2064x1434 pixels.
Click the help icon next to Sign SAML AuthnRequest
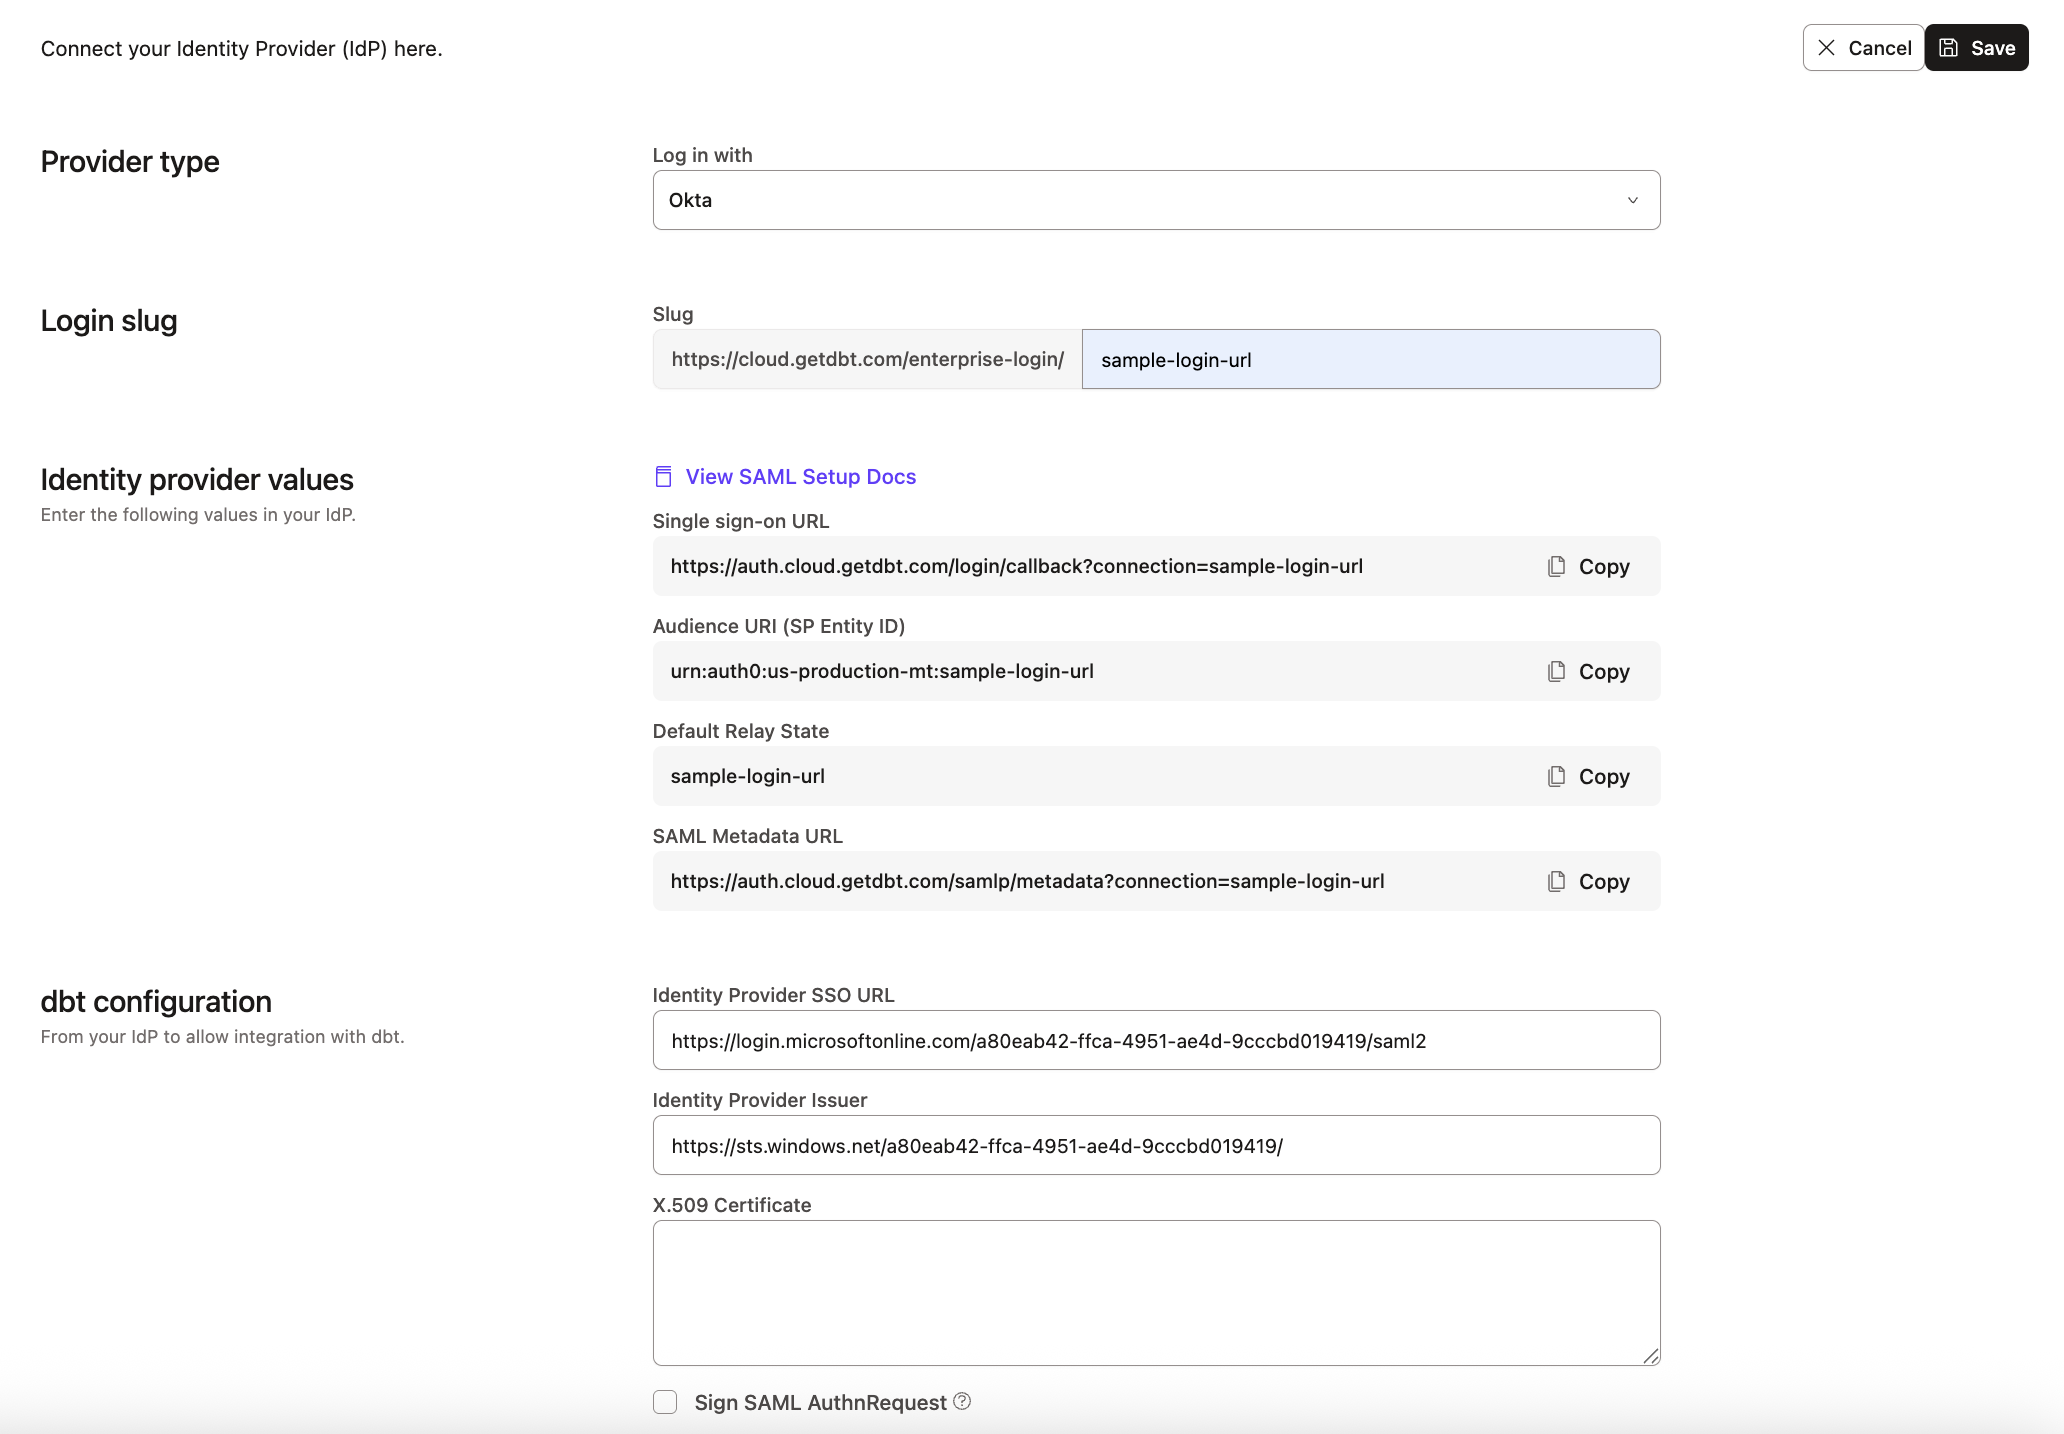(961, 1401)
